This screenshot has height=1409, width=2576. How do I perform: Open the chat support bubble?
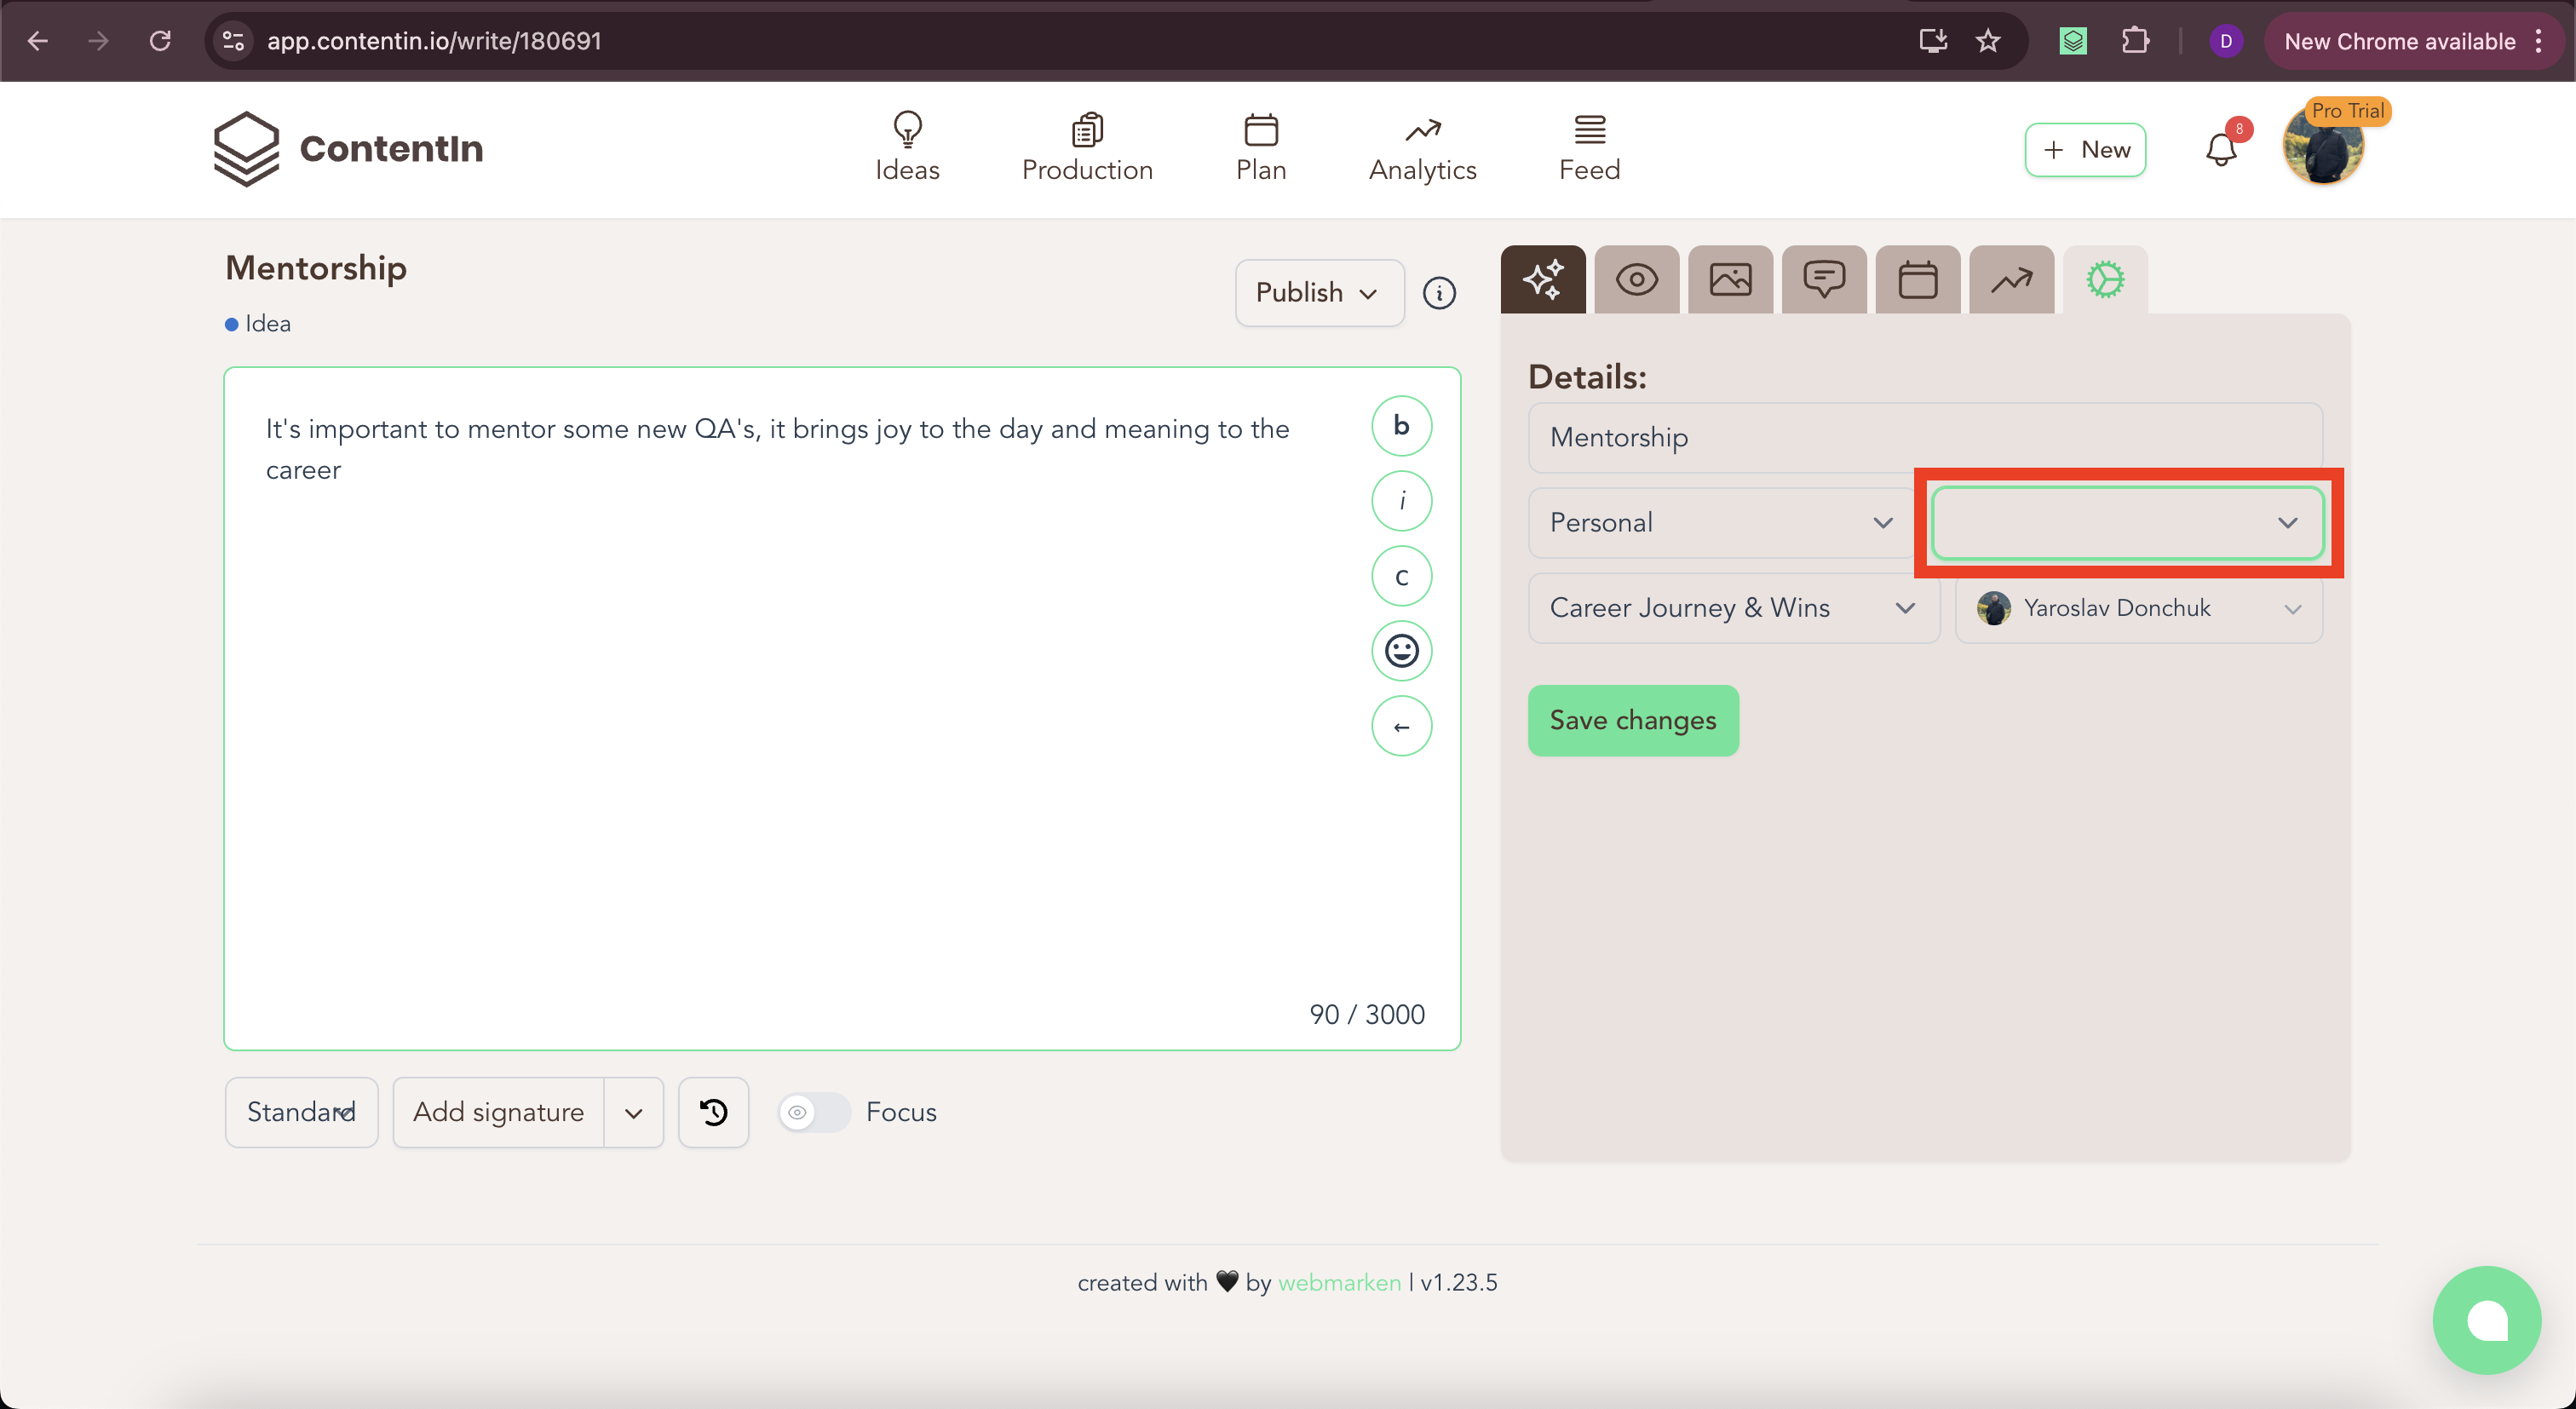[2486, 1320]
